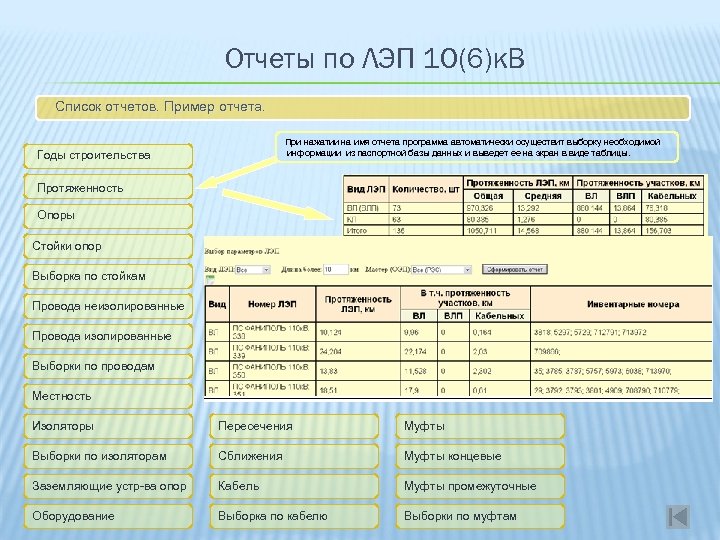The height and width of the screenshot is (540, 720).
Task: Open the Изоляторы report
Action: [x=108, y=426]
